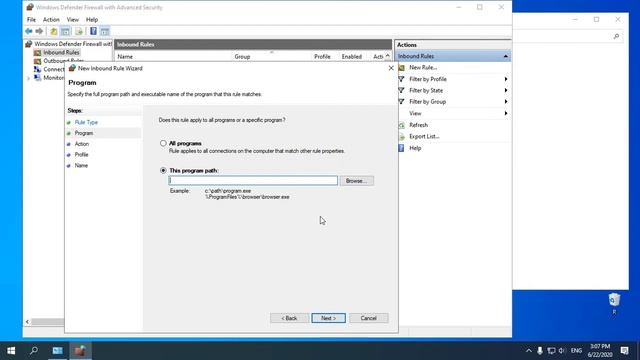
Task: Click New Rule... in Actions pane
Action: (x=423, y=67)
